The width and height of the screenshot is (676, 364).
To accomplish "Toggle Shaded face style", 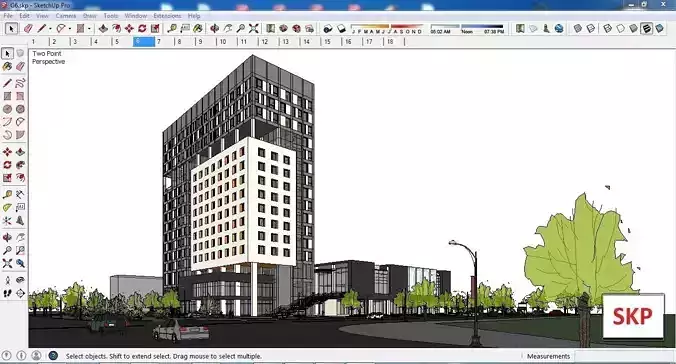I will click(633, 28).
